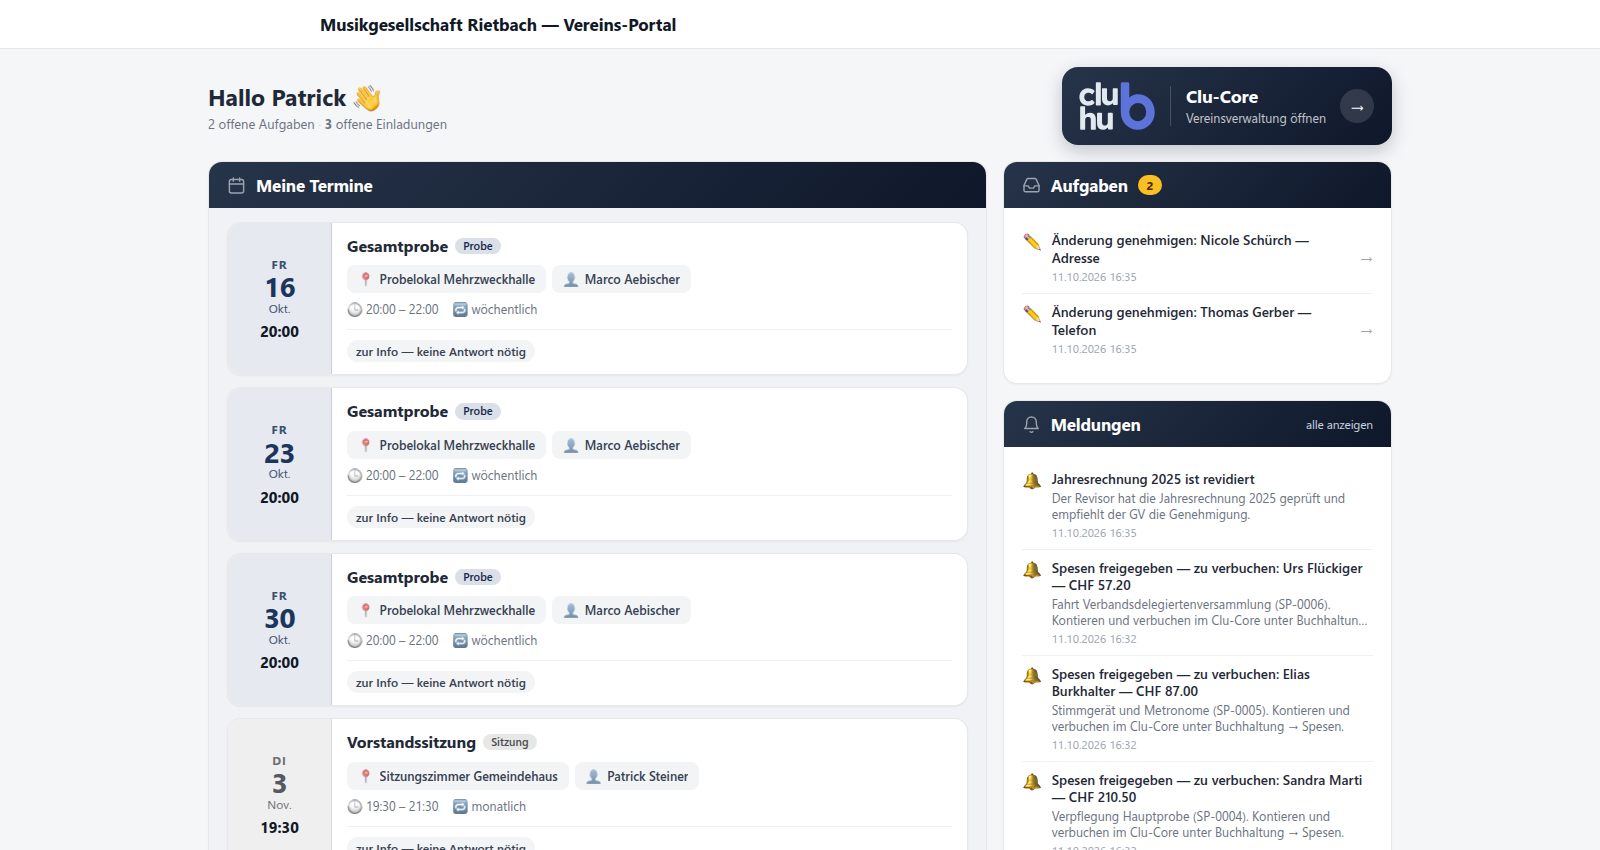Click person icon beside Patrick Steiner

(593, 777)
